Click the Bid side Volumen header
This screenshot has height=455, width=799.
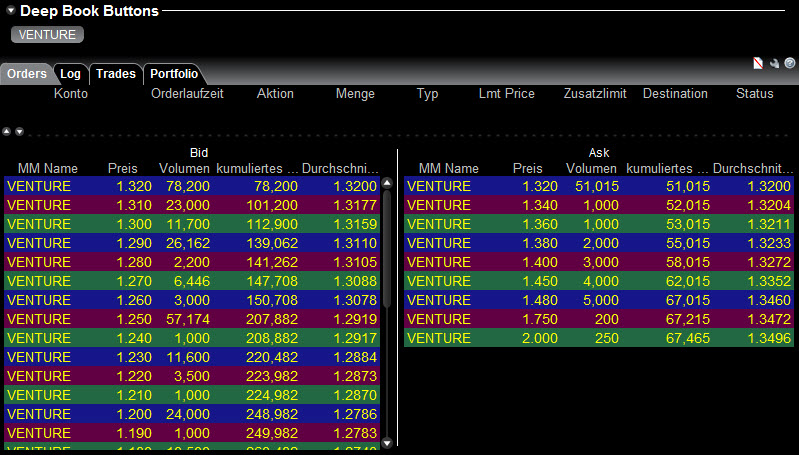click(184, 169)
